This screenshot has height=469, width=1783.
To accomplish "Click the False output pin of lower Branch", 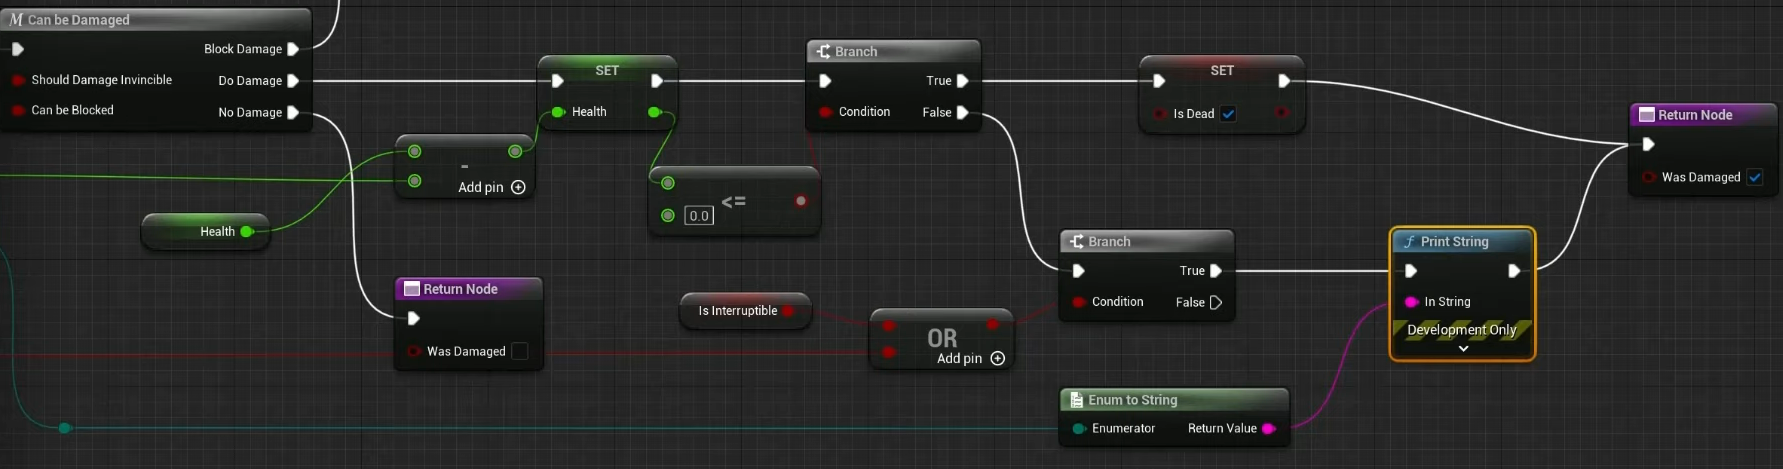I will 1215,302.
